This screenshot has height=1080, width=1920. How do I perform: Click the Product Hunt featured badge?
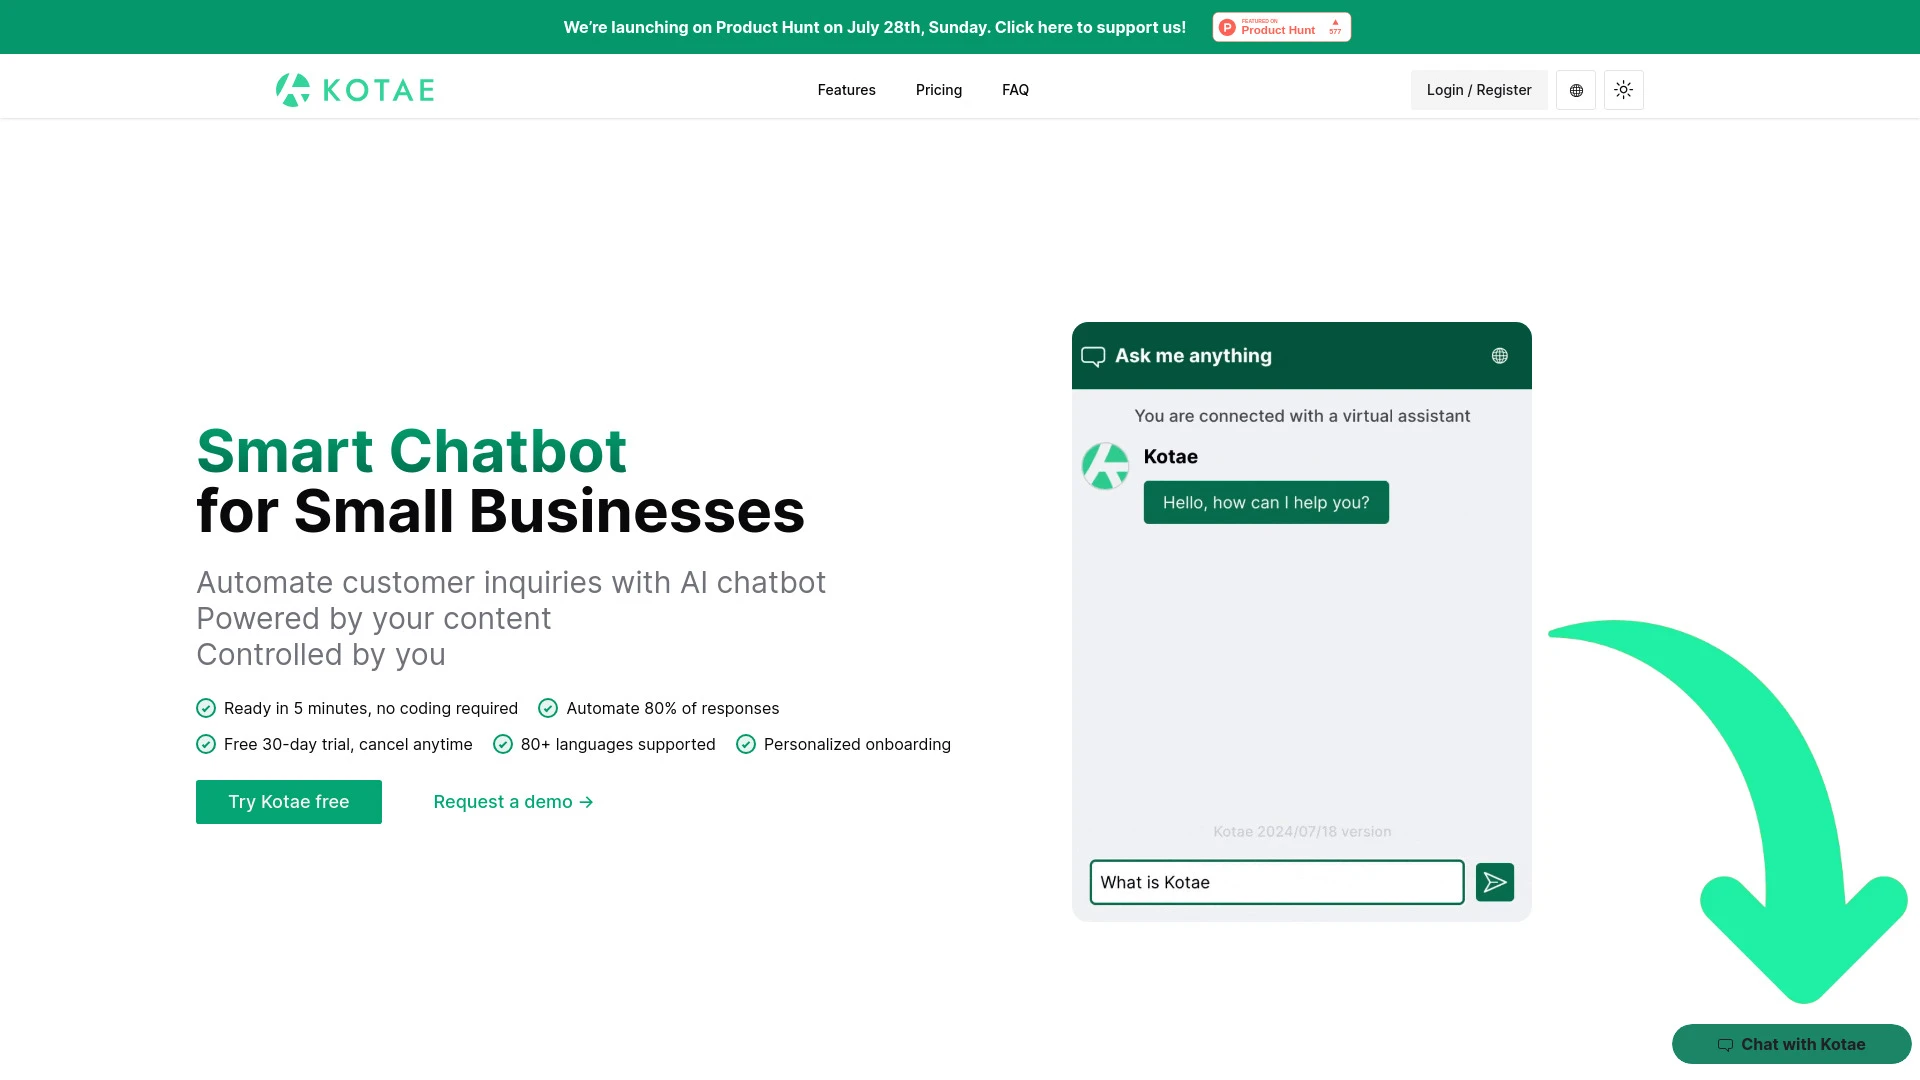(1281, 27)
